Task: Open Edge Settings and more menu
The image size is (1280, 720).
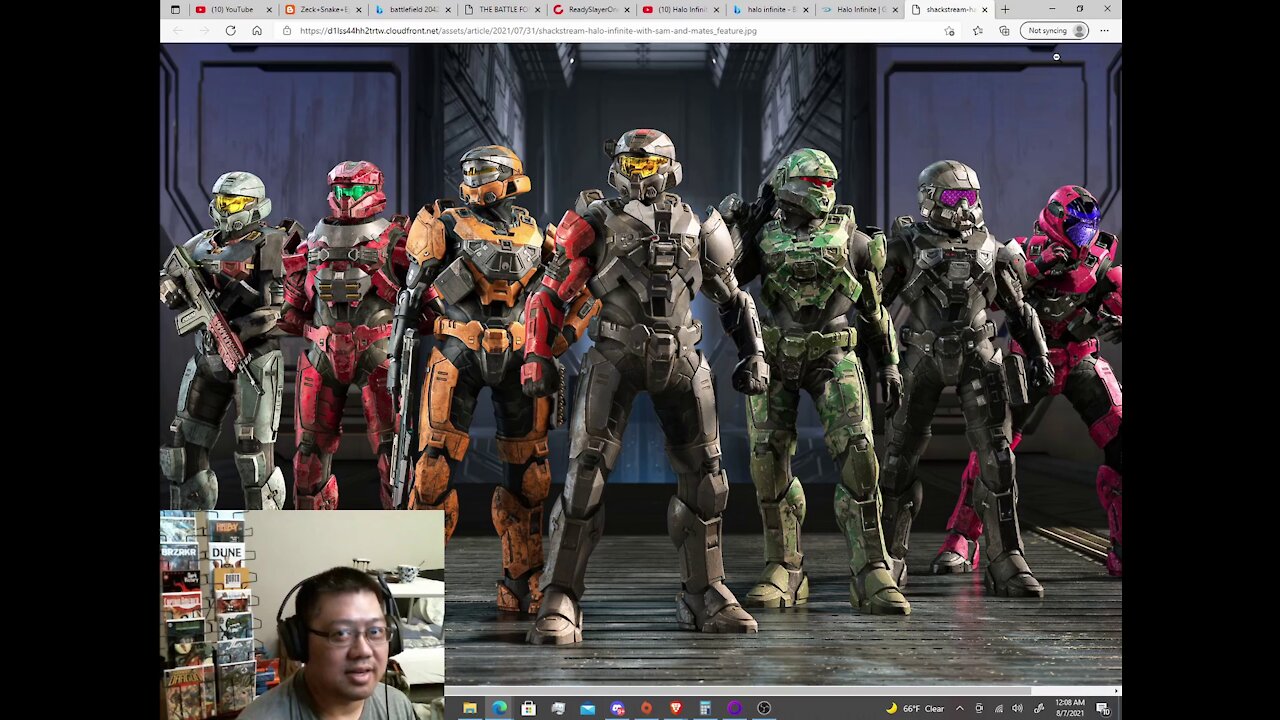Action: [1104, 31]
